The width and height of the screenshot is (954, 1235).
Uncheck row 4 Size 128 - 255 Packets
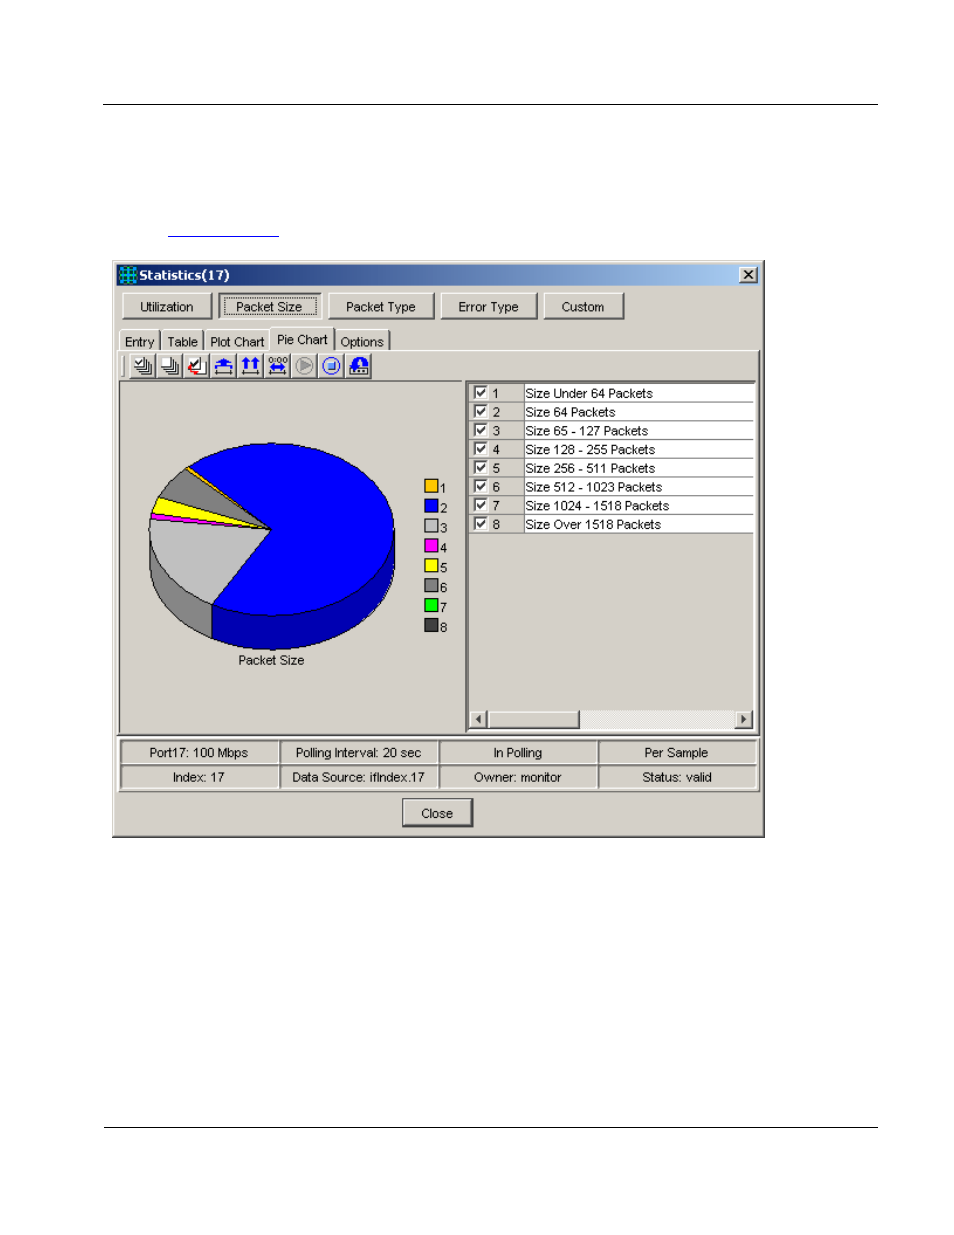(481, 449)
